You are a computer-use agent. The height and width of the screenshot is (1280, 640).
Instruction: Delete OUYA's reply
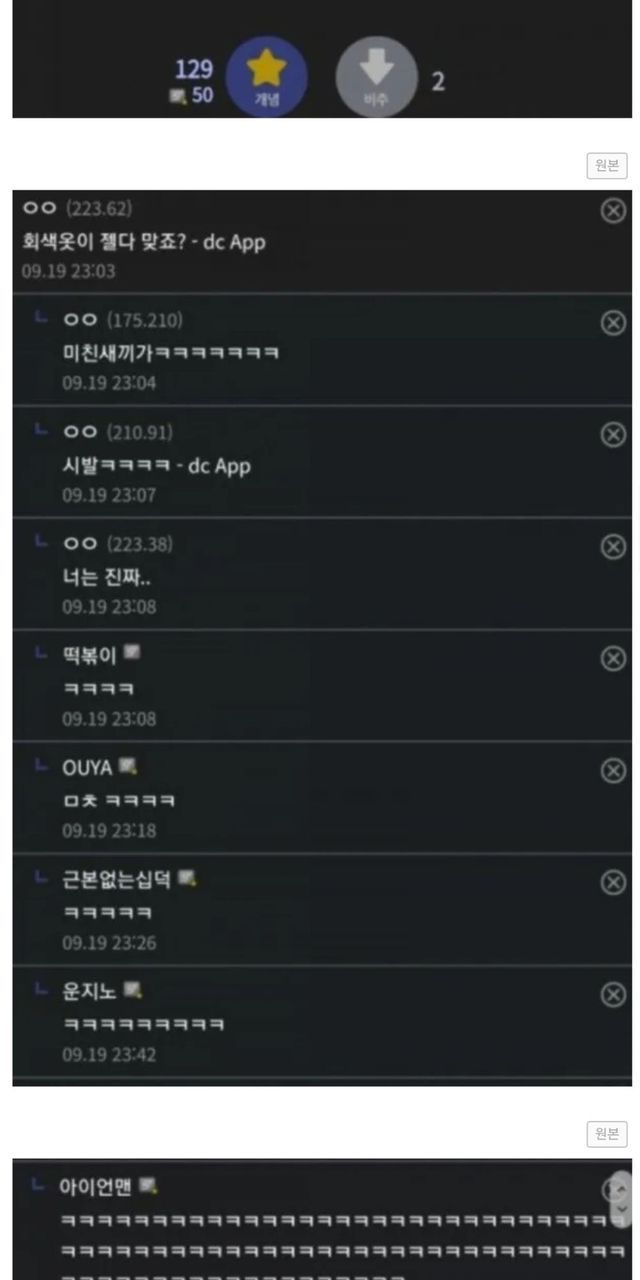coord(613,770)
